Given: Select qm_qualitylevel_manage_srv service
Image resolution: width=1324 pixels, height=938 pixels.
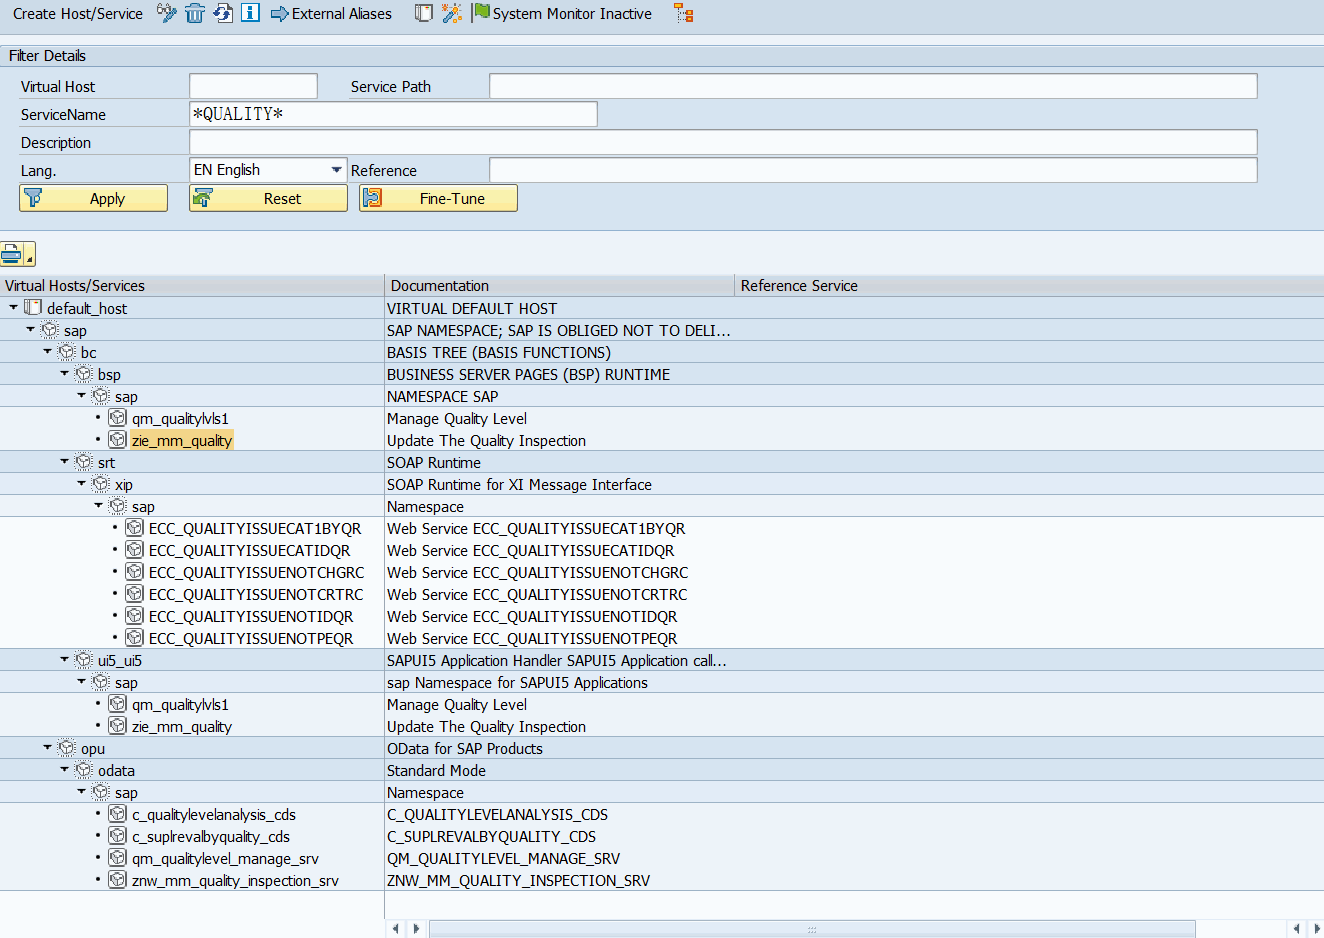Looking at the screenshot, I should tap(225, 859).
